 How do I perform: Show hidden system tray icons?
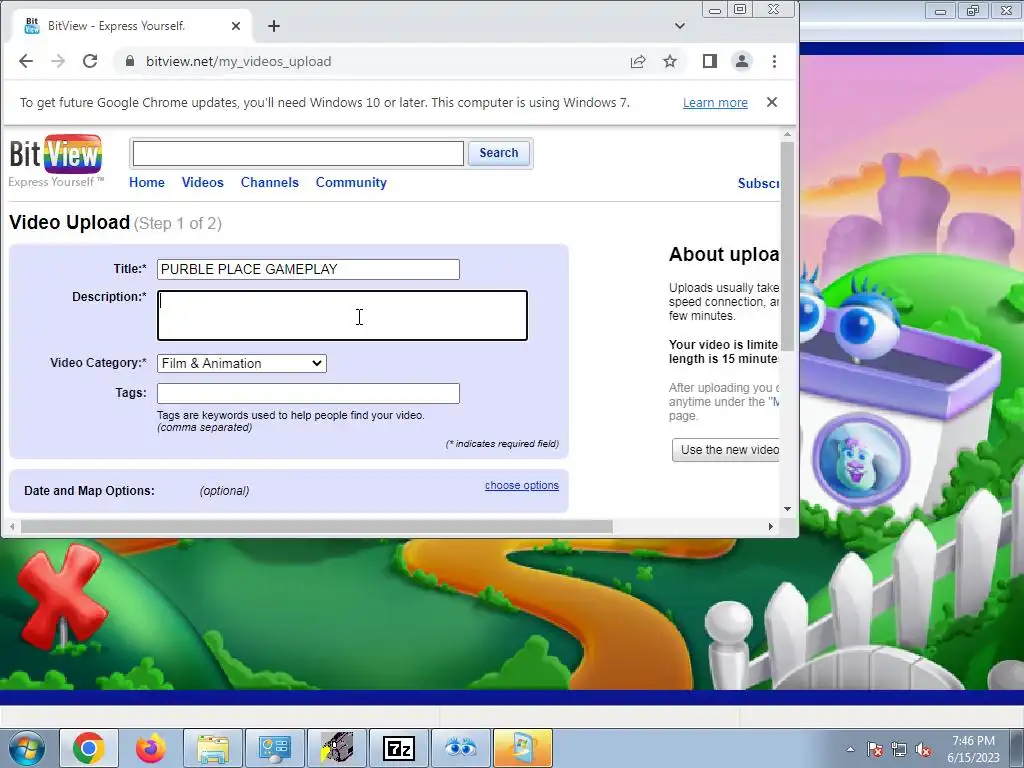coord(850,750)
